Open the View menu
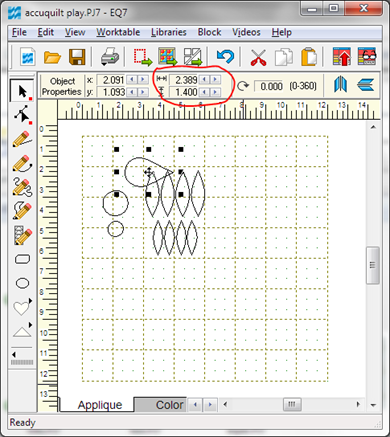The width and height of the screenshot is (390, 437). [x=75, y=32]
